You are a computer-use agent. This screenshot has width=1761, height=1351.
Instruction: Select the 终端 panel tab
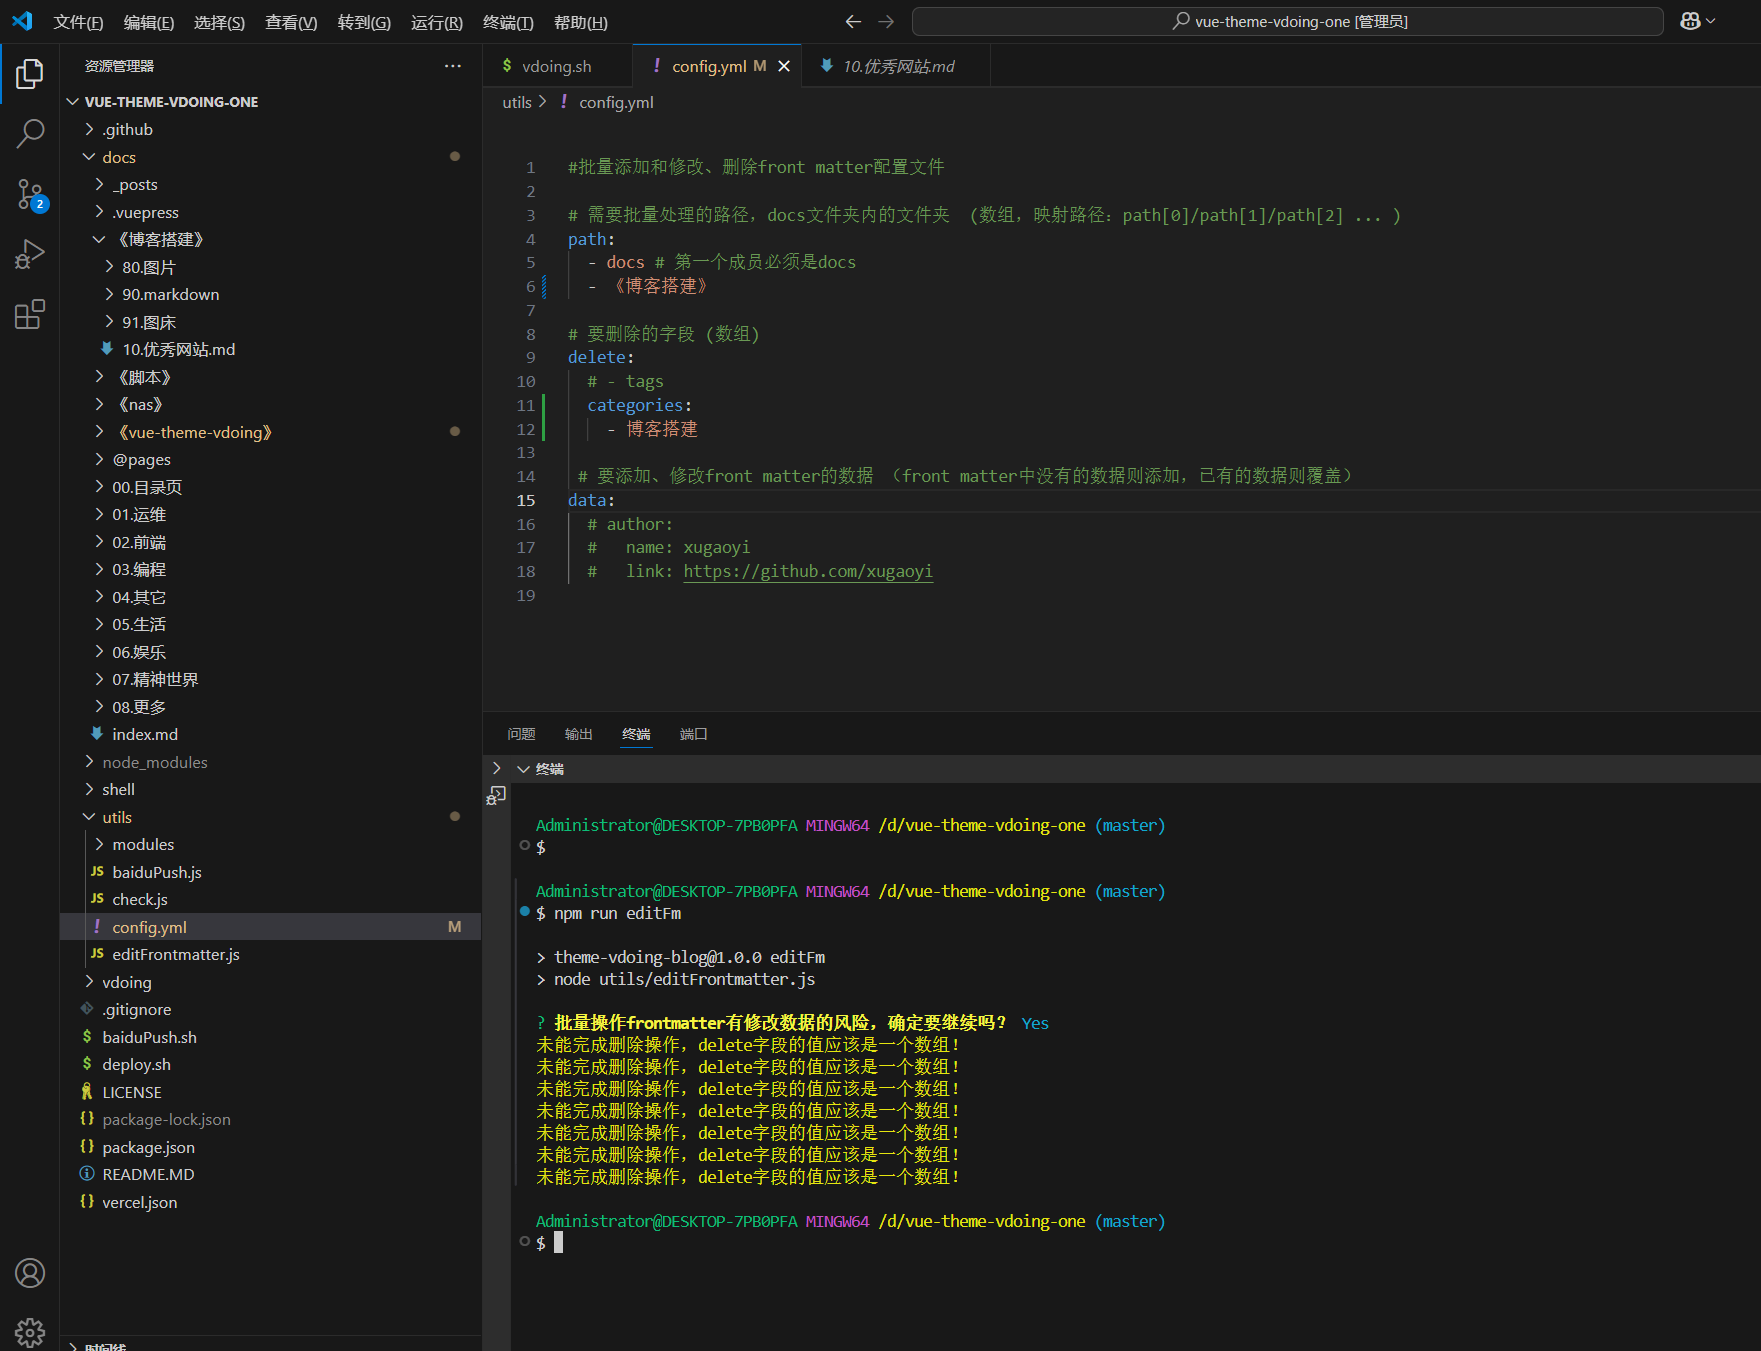(636, 734)
